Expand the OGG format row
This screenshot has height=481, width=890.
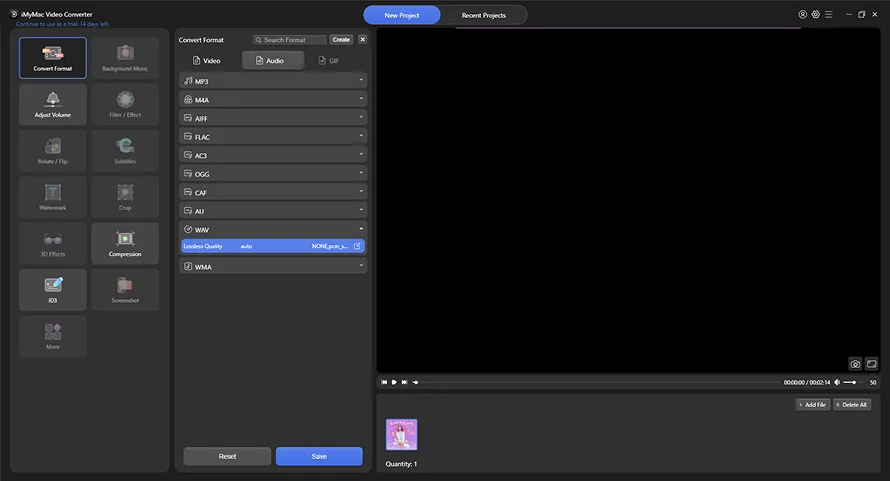(x=273, y=174)
